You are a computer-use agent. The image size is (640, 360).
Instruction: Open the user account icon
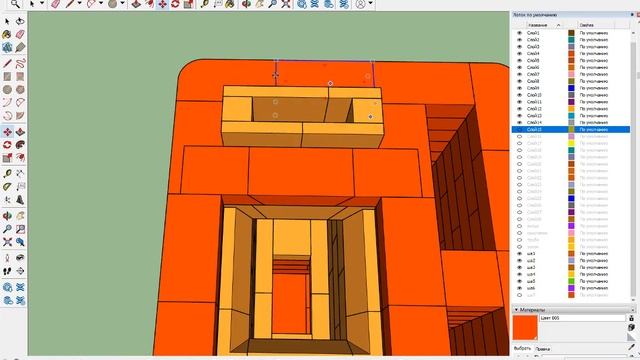coord(360,4)
